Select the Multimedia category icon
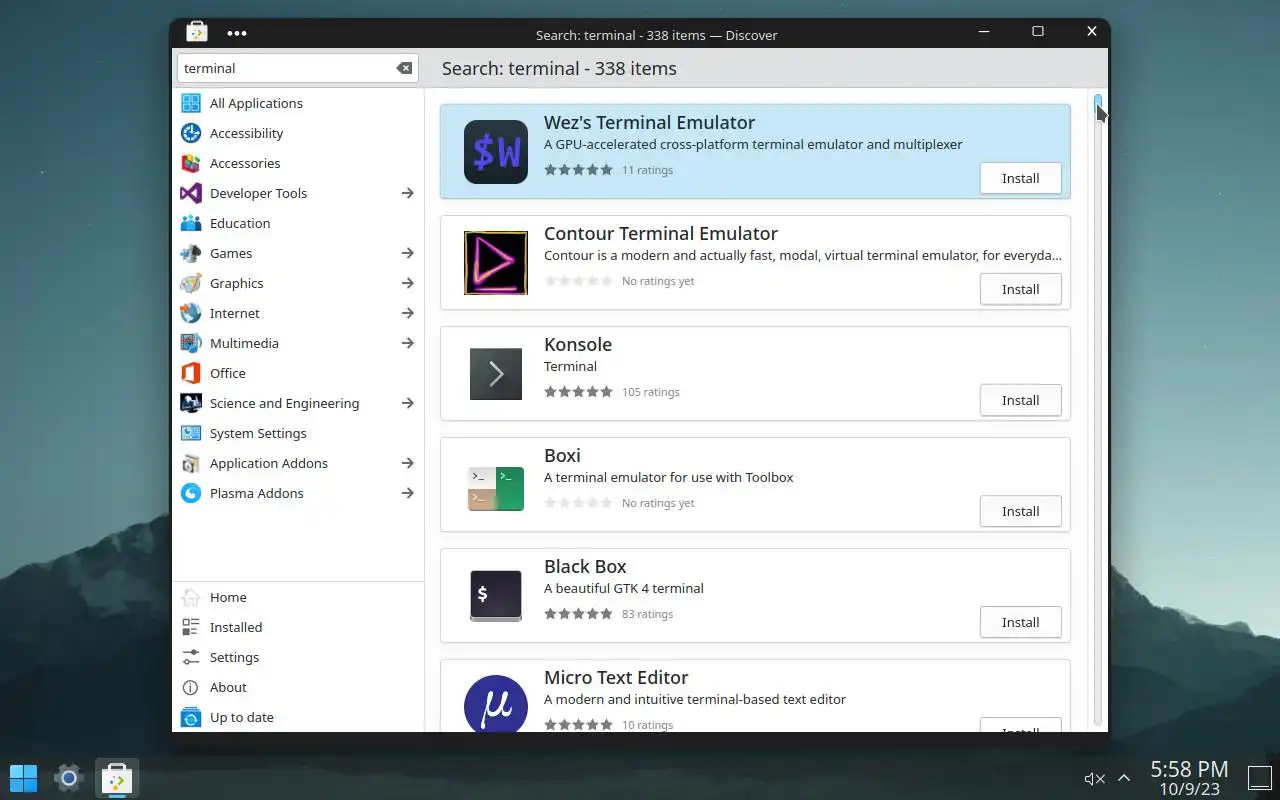Image resolution: width=1280 pixels, height=800 pixels. tap(191, 343)
